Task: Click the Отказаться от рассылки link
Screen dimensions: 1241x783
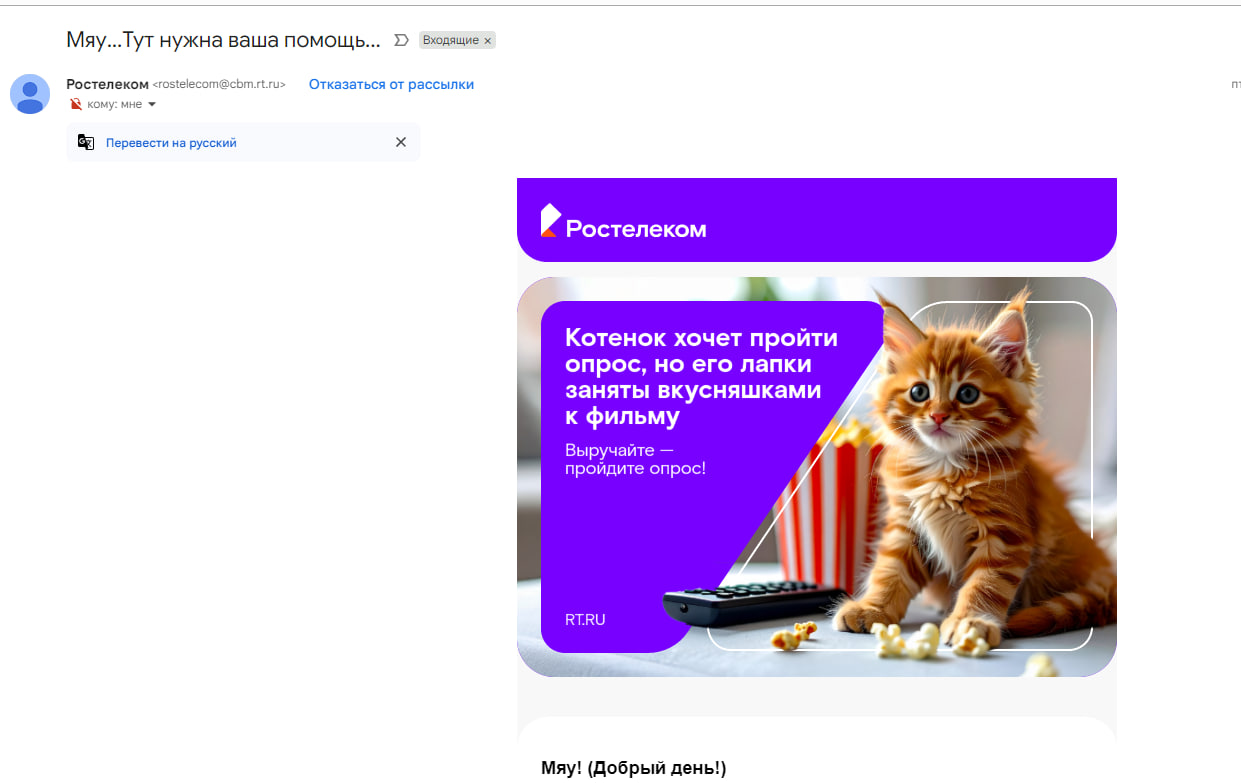Action: click(391, 85)
